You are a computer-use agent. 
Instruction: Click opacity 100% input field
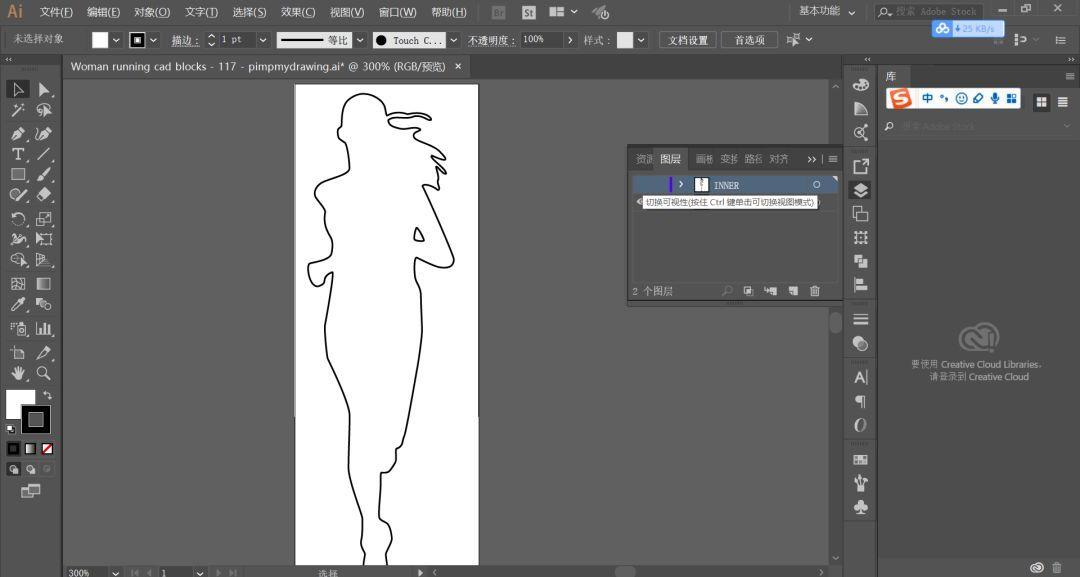point(542,40)
